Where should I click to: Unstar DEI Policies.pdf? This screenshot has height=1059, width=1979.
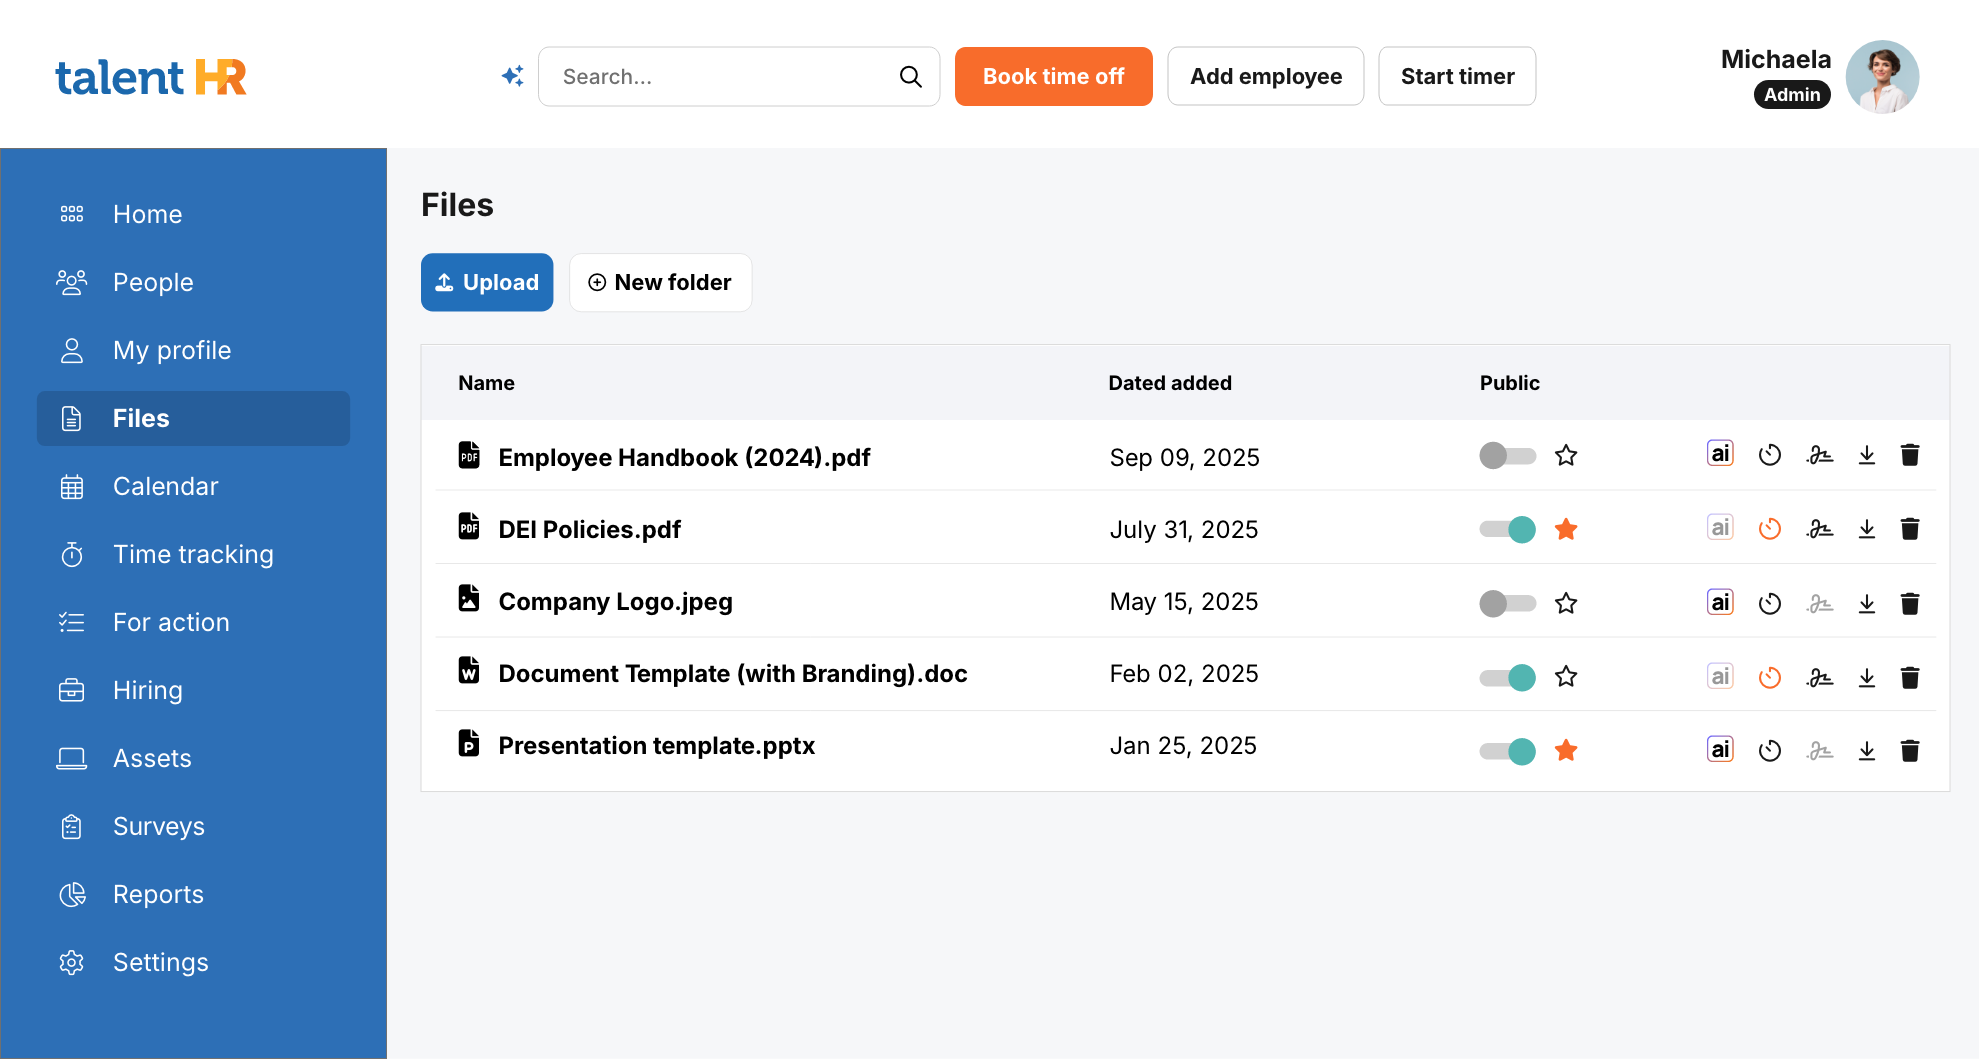1566,529
